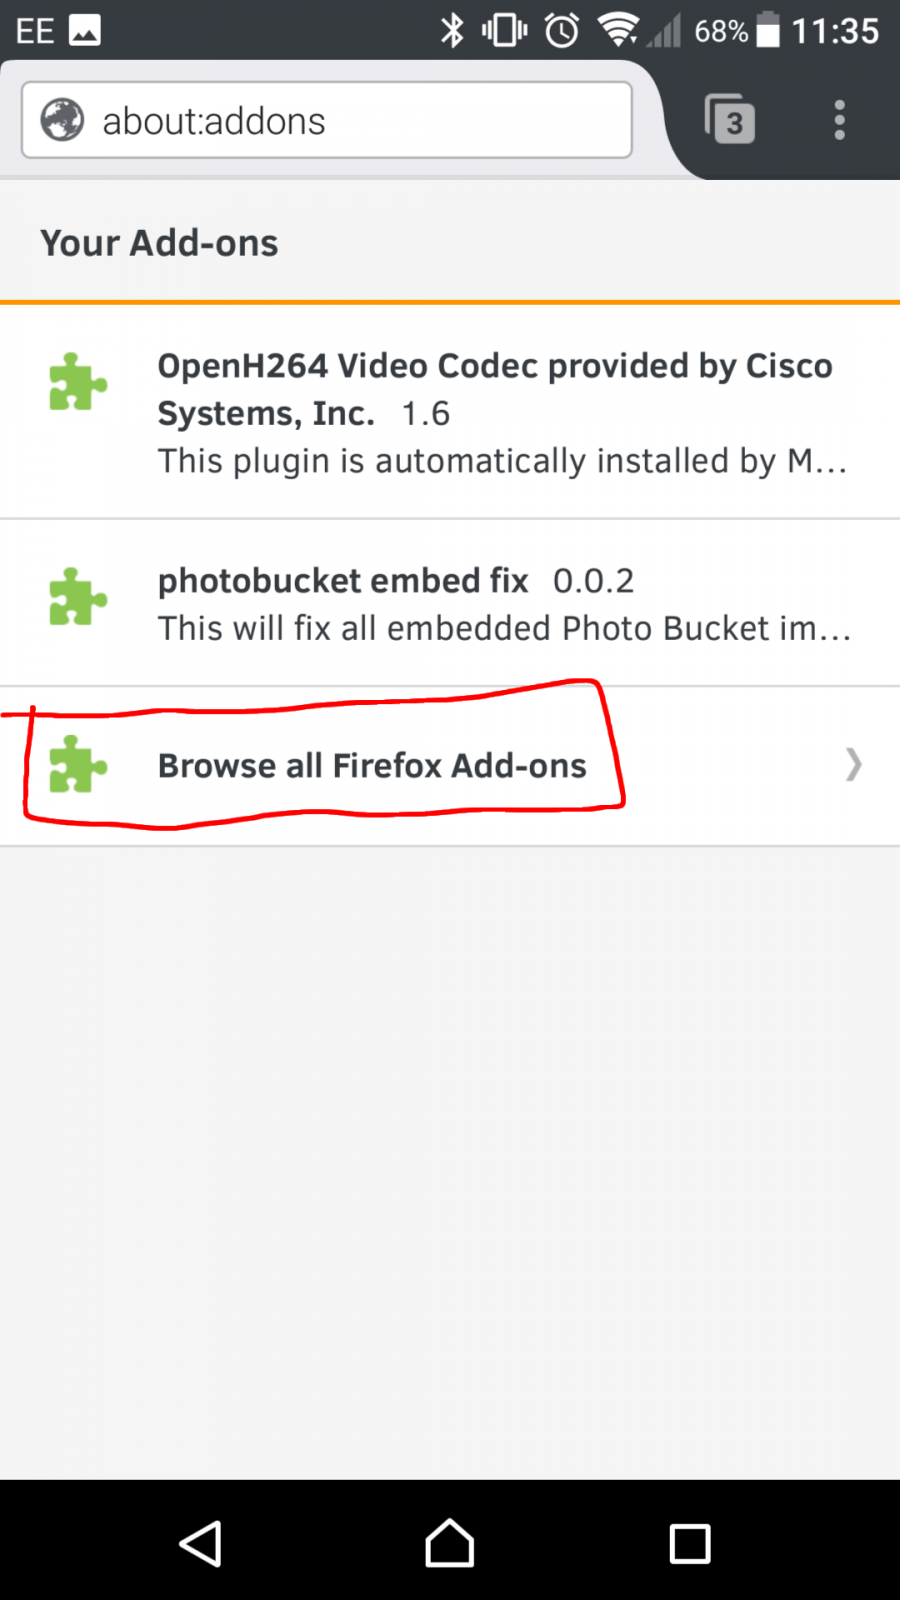Tap the Android recent apps square button

click(x=690, y=1543)
